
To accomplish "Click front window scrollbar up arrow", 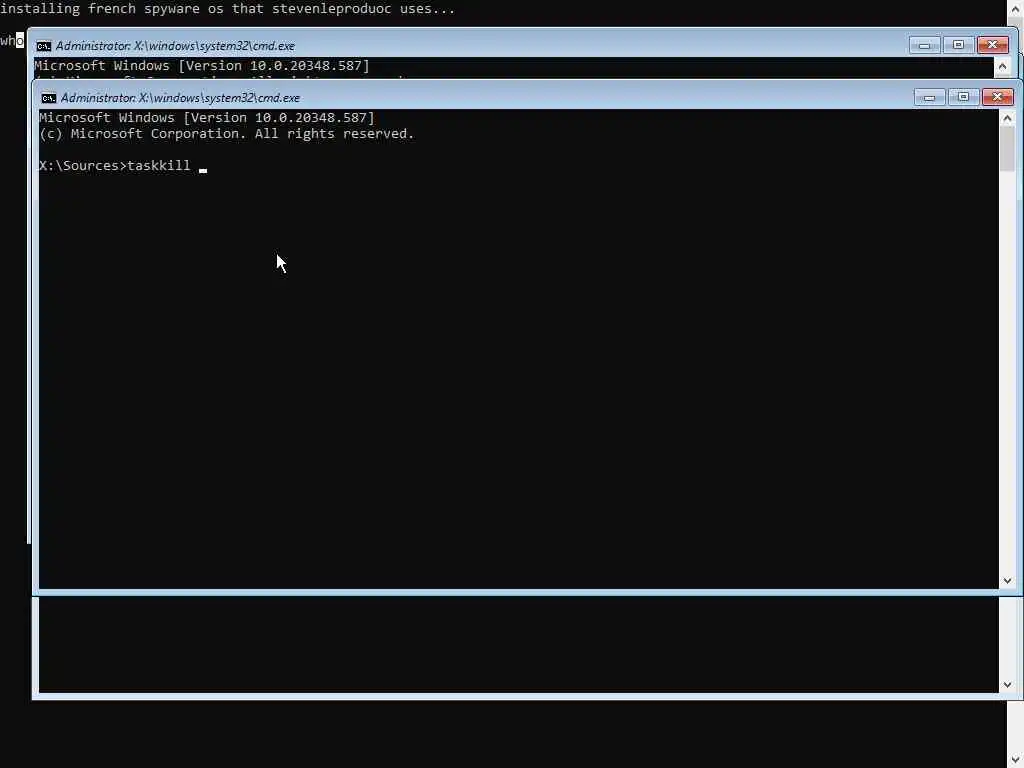I will point(1007,118).
